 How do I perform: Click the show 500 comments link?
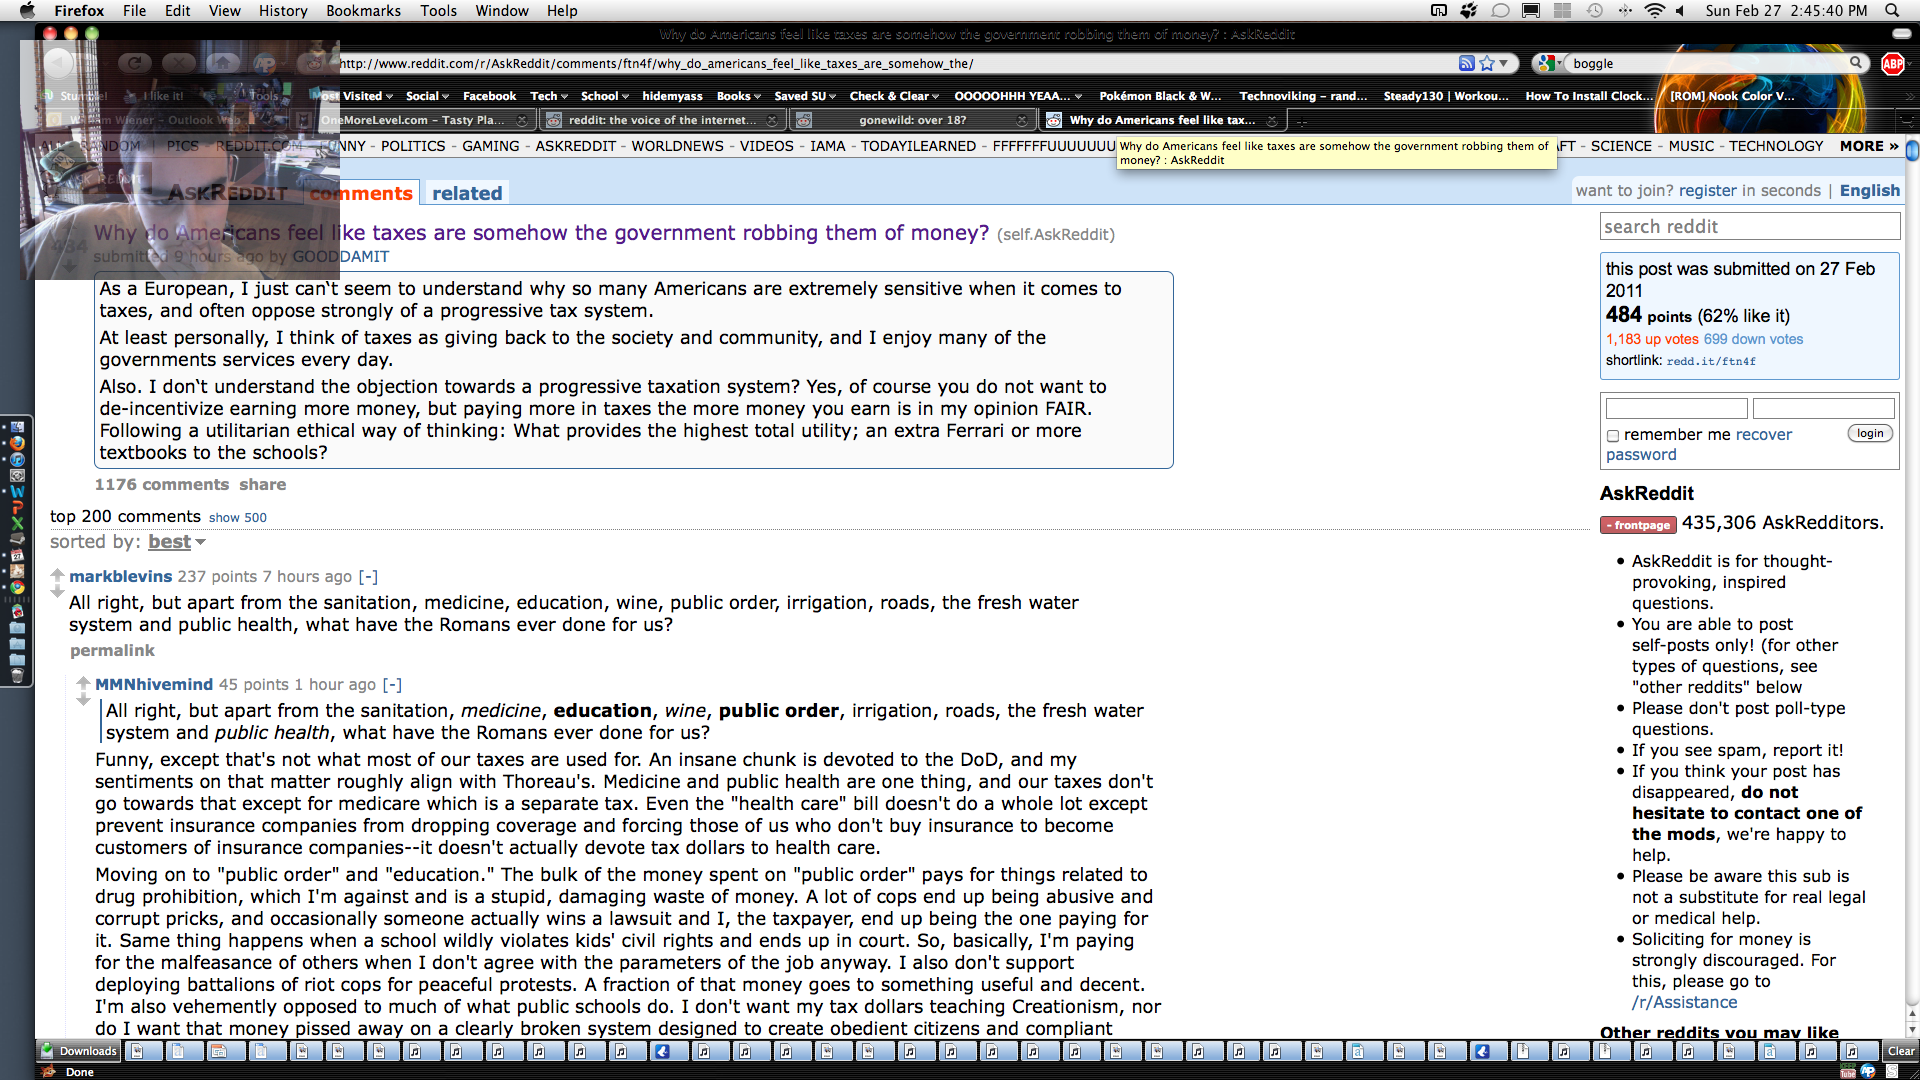237,517
